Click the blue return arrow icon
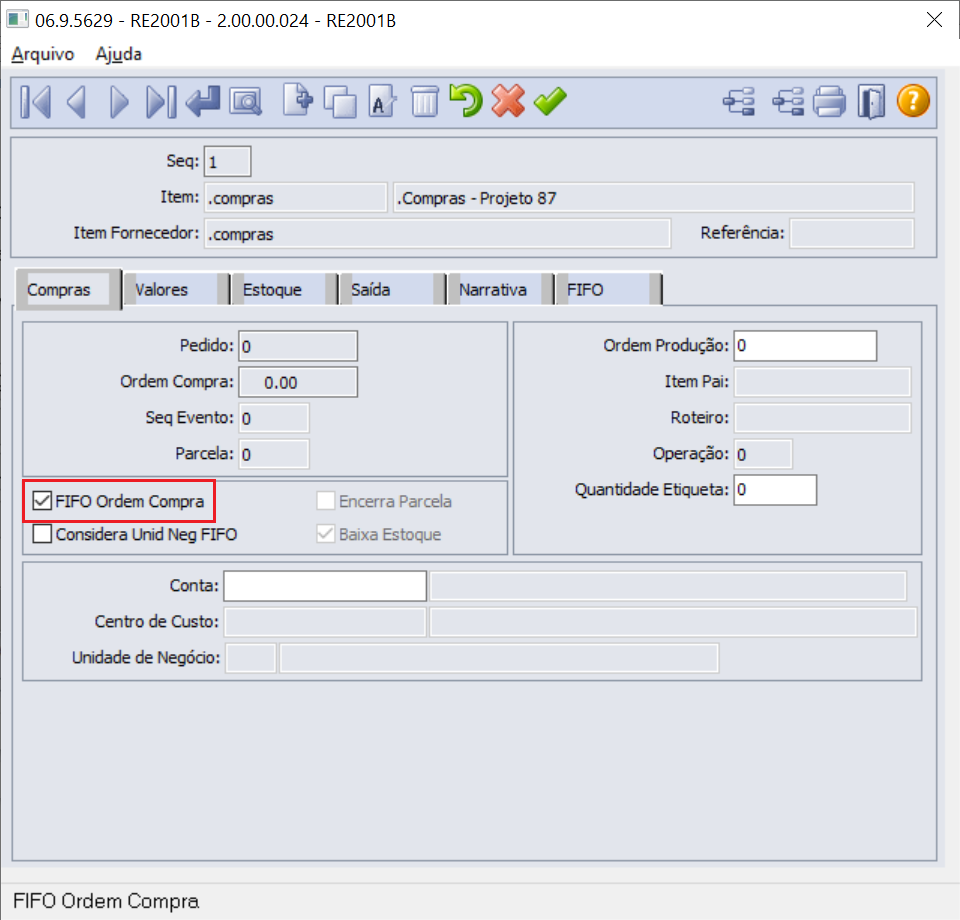This screenshot has height=920, width=960. pos(203,102)
